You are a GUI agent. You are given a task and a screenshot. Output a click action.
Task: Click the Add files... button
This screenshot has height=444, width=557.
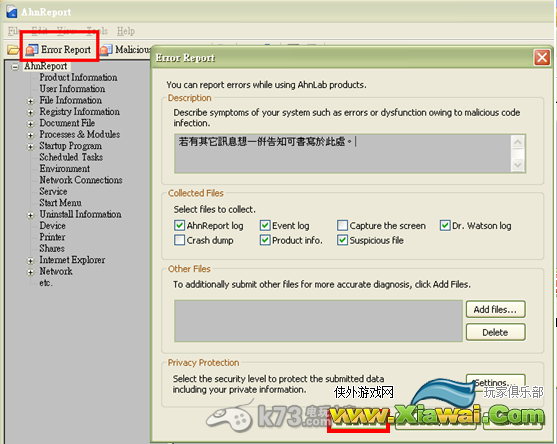point(496,309)
